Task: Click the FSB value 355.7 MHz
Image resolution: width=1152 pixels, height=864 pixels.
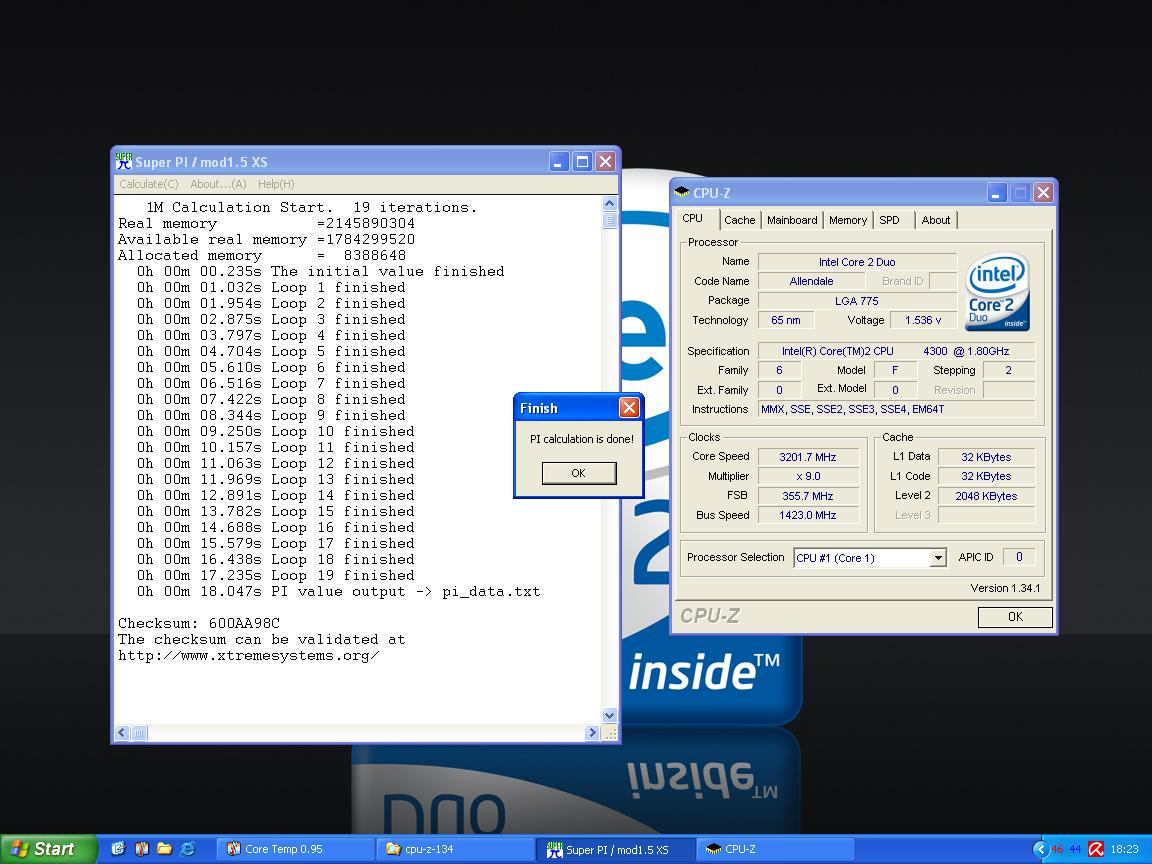Action: tap(808, 496)
